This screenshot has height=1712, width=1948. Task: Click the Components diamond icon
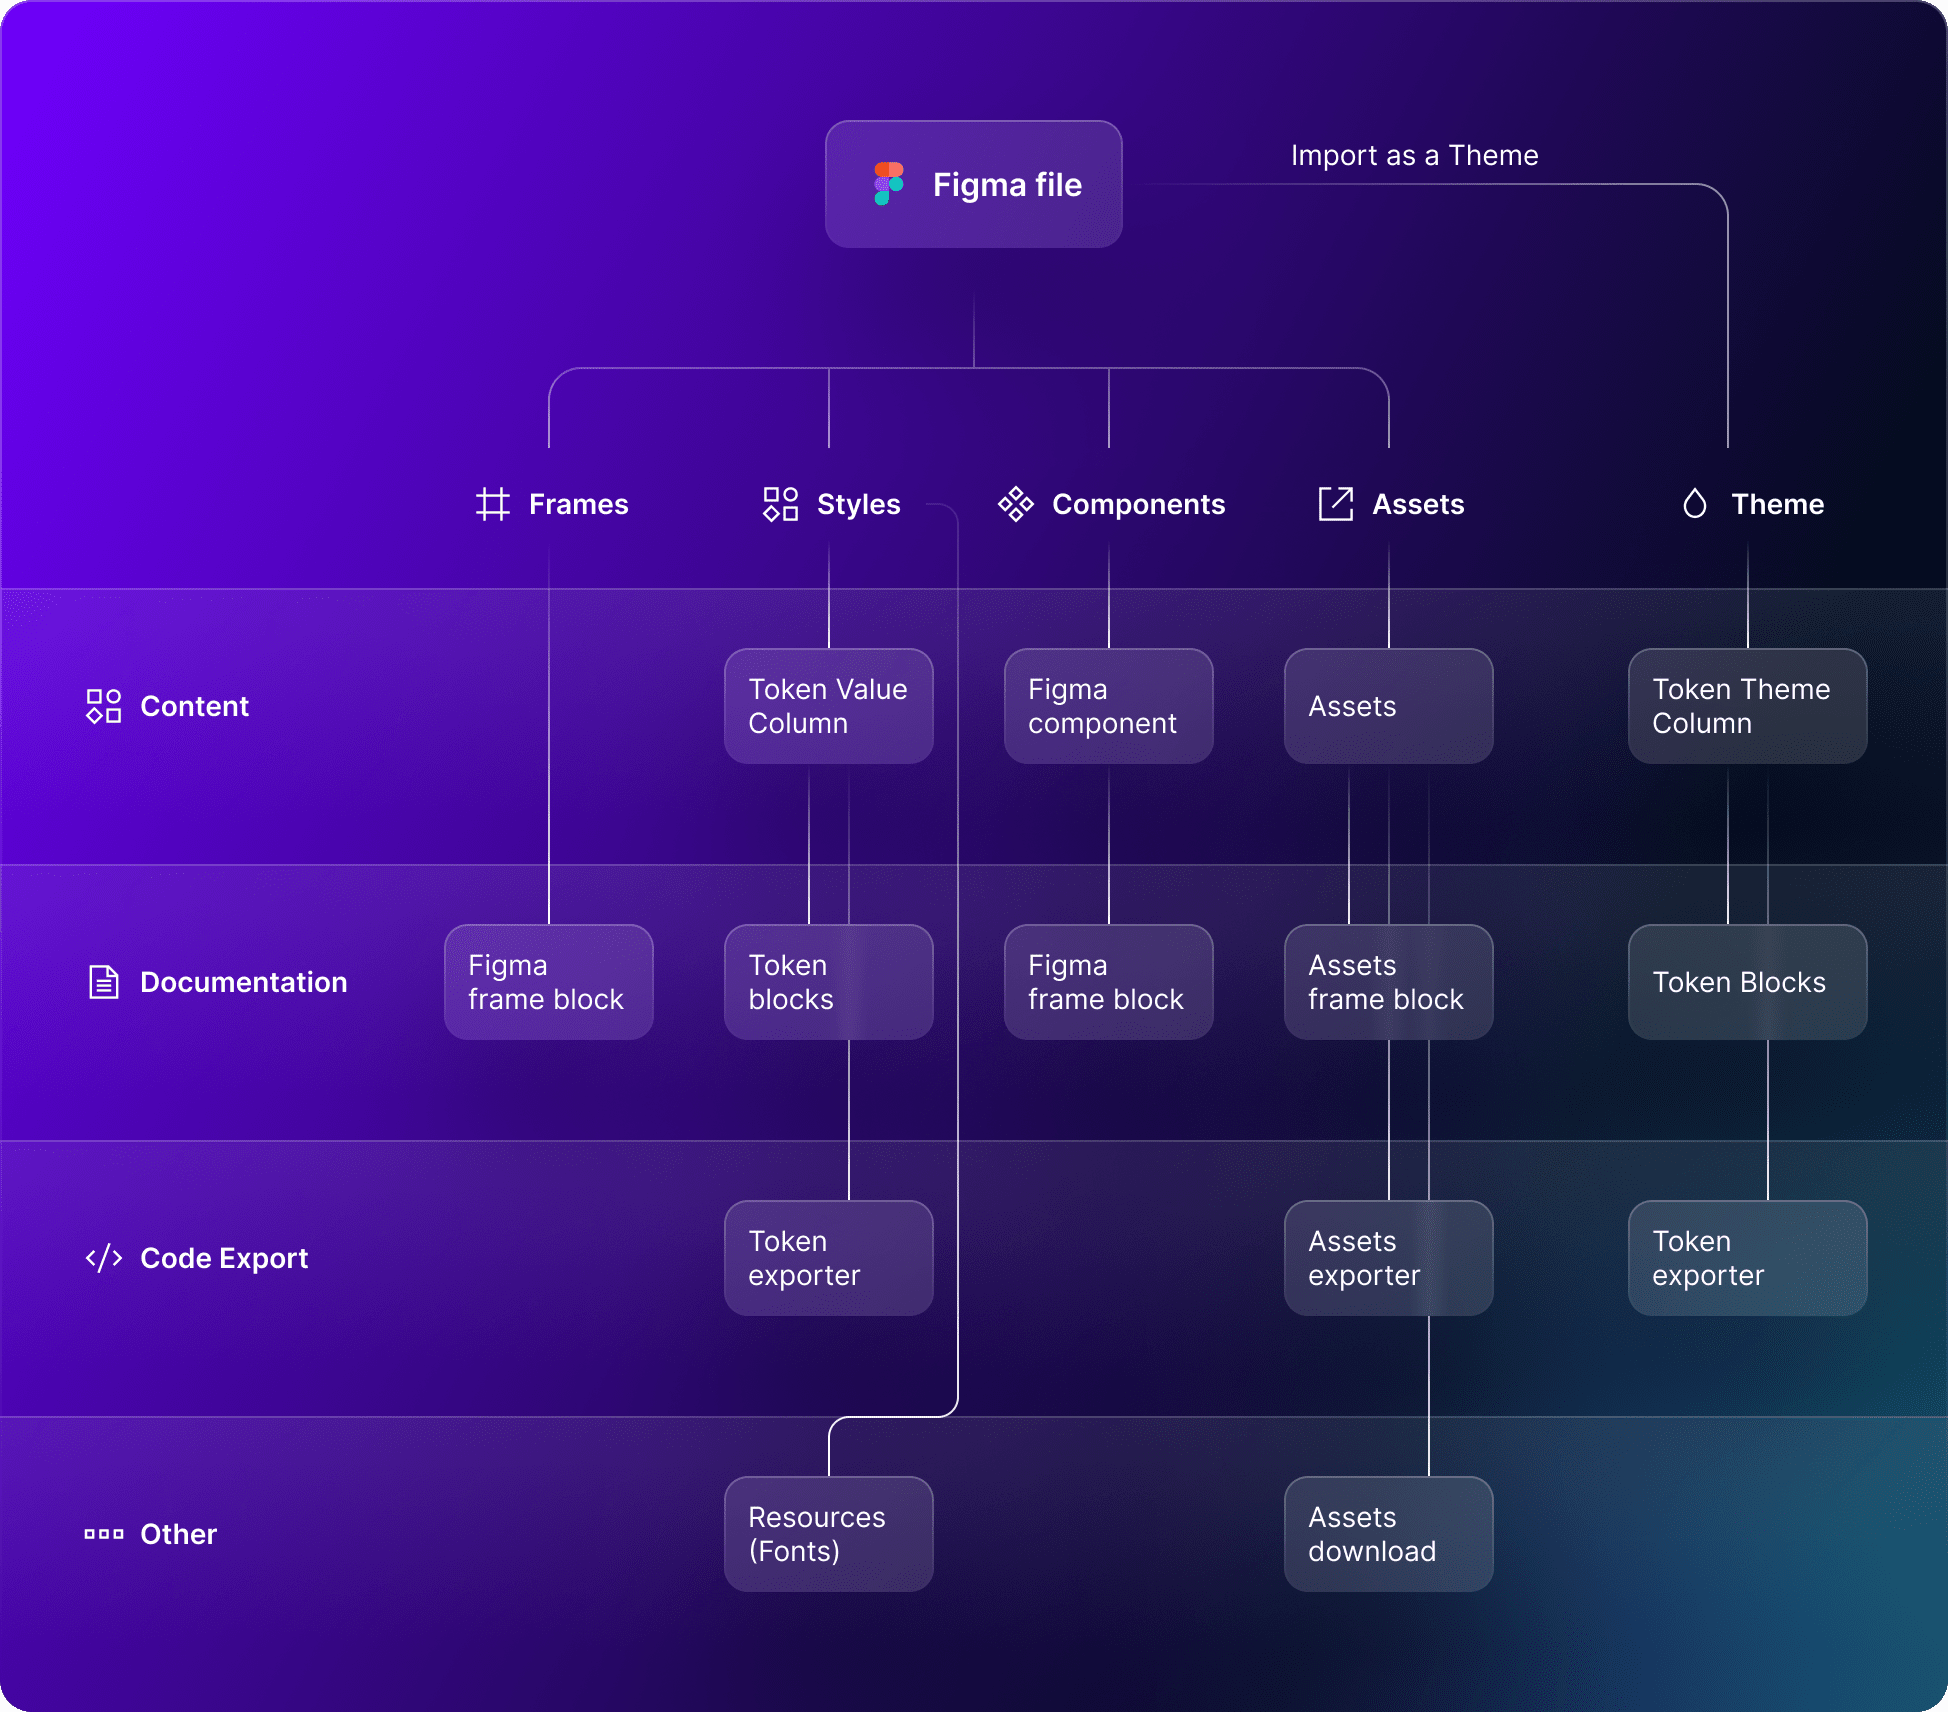coord(1016,504)
